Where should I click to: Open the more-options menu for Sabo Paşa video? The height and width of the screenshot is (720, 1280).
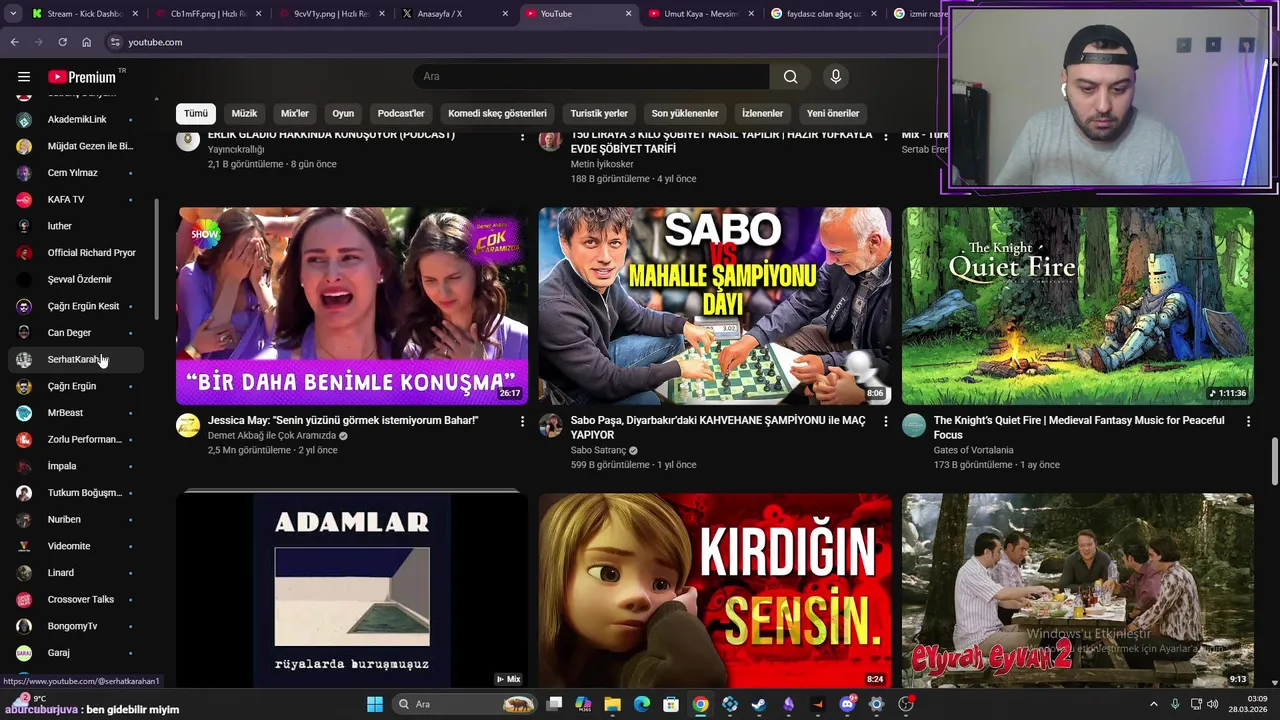pyautogui.click(x=885, y=422)
